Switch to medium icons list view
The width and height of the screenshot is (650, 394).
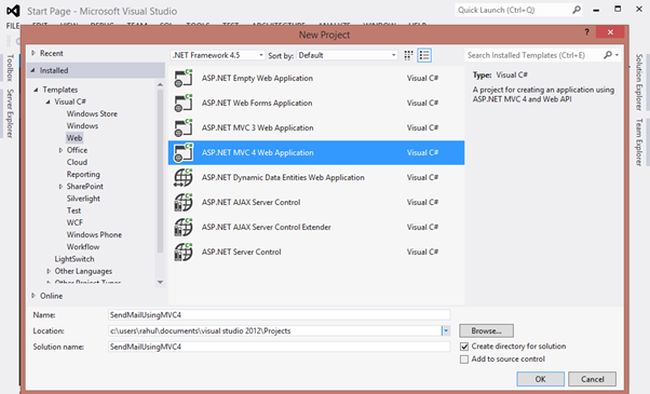point(424,55)
